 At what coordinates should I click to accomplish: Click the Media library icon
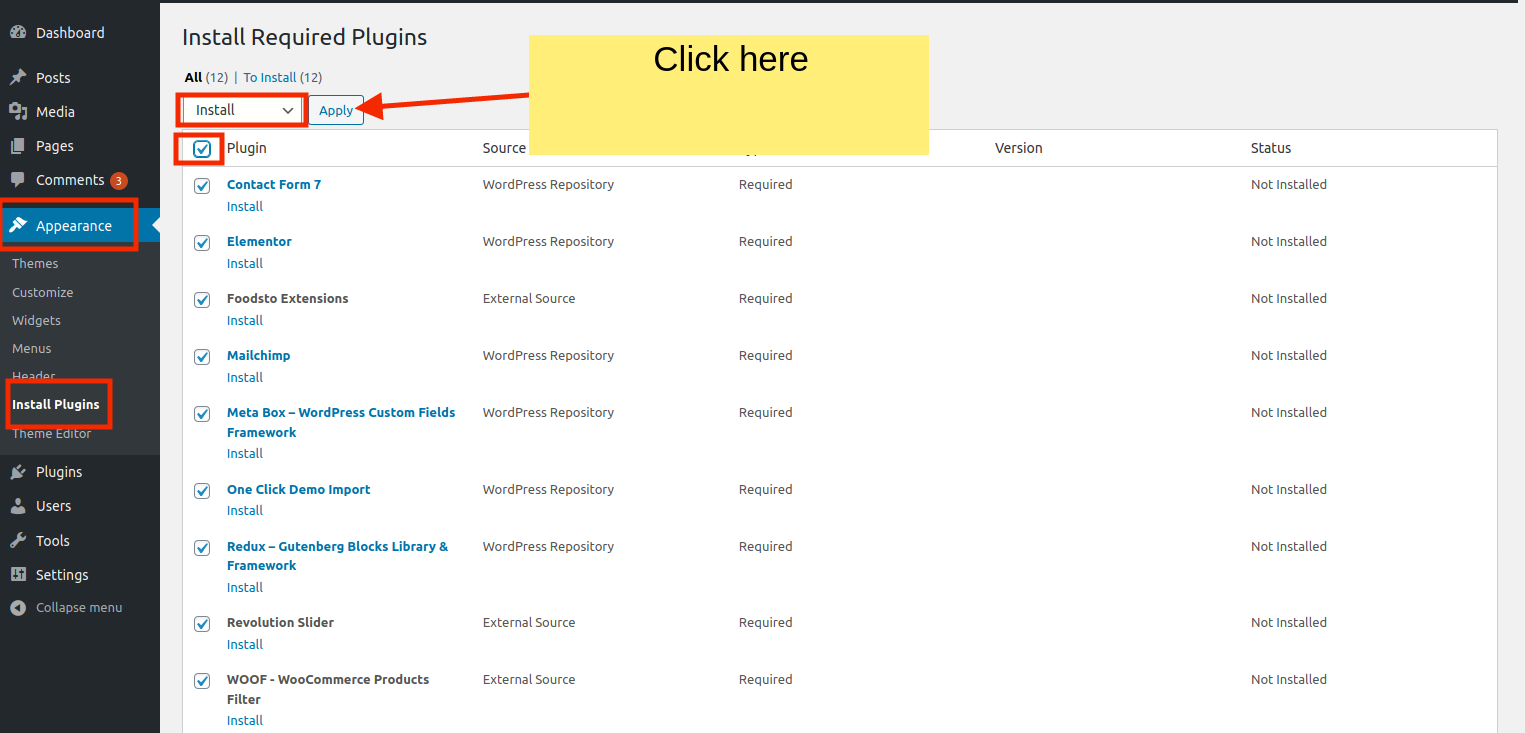point(18,112)
